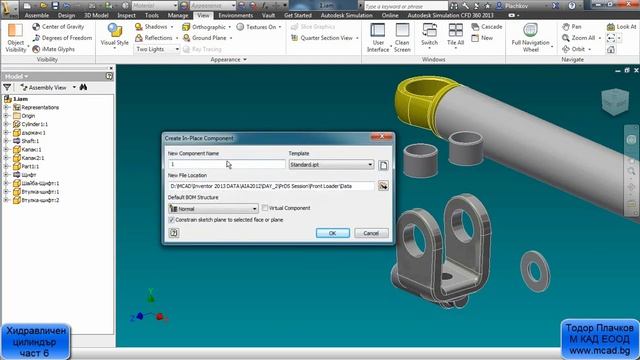Click the Reflections icon
Screen dimensions: 640x360
(x=139, y=38)
